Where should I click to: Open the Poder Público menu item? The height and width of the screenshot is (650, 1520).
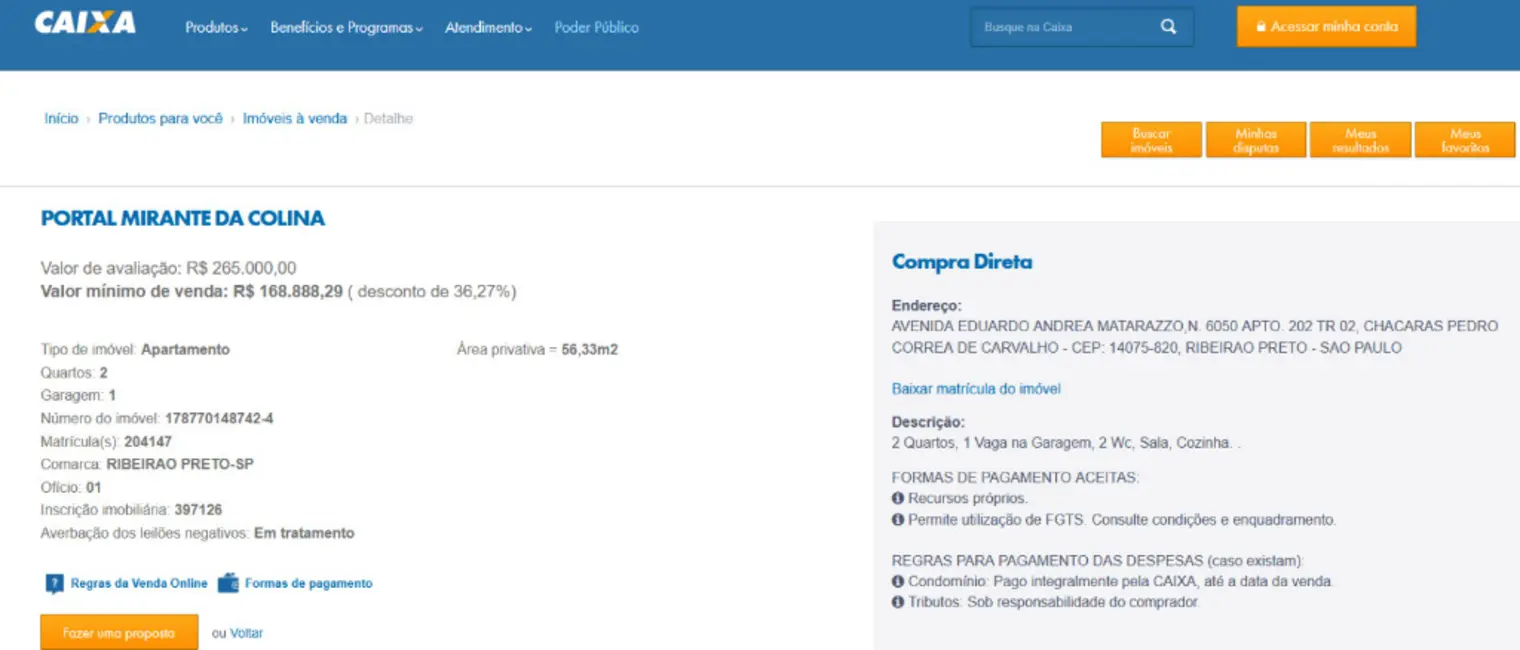[596, 28]
